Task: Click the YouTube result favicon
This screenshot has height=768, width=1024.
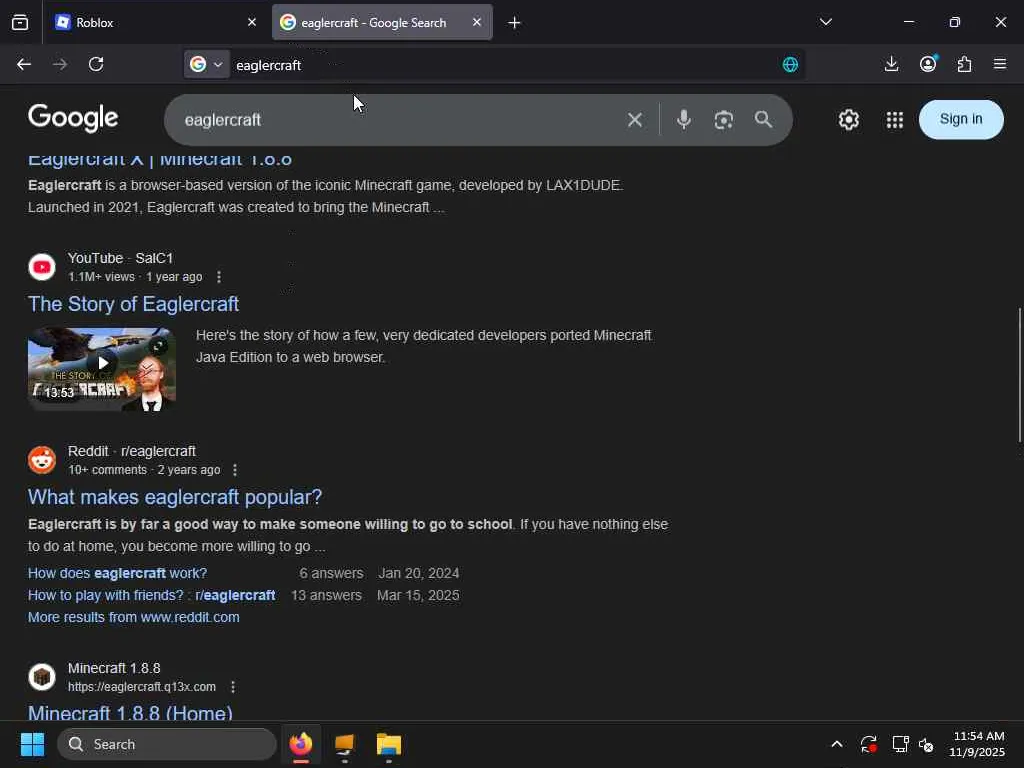Action: click(x=42, y=267)
